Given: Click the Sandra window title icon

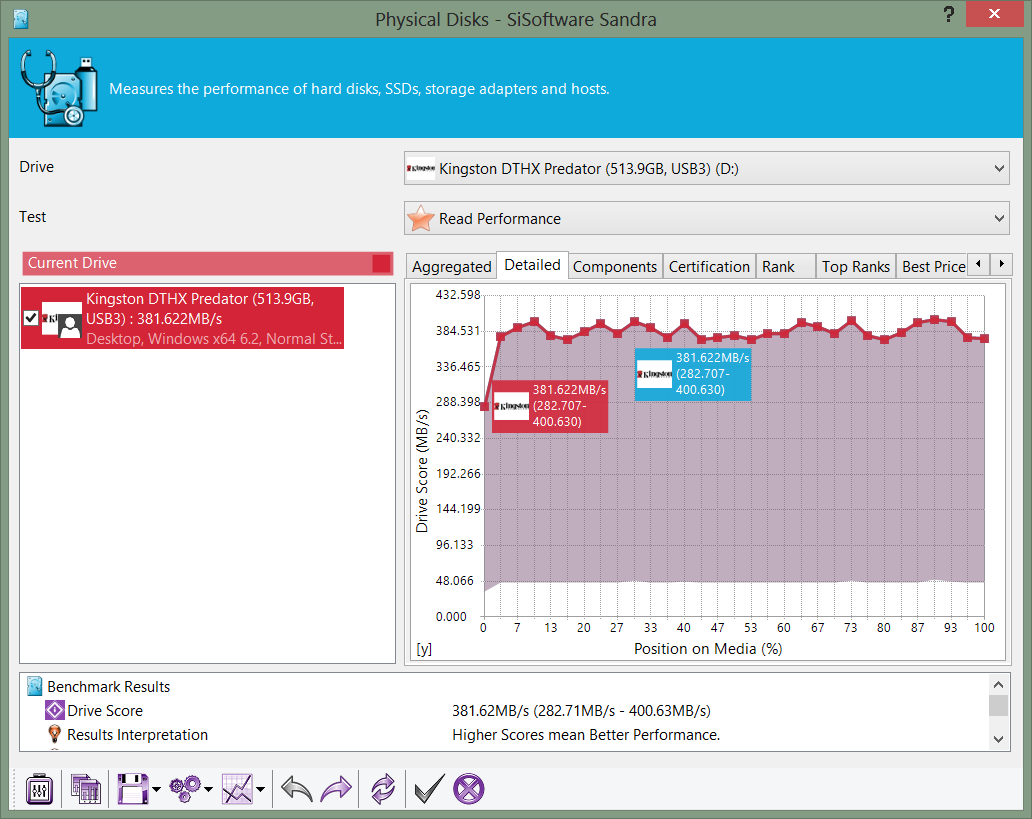Looking at the screenshot, I should 21,19.
